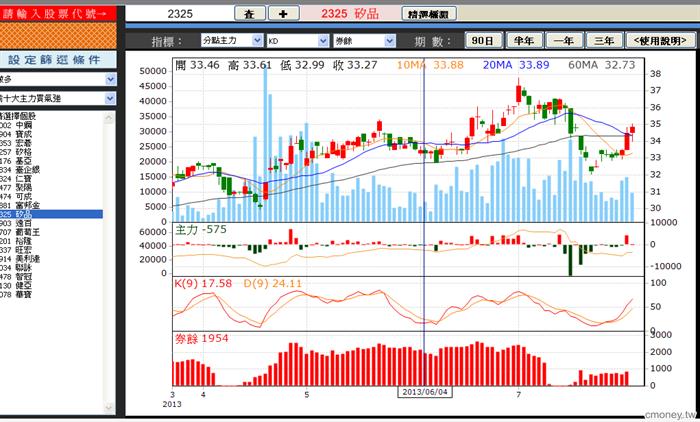Click the K(9) 17.58 indicator label
Viewport: 700px width, 422px height.
pos(203,284)
